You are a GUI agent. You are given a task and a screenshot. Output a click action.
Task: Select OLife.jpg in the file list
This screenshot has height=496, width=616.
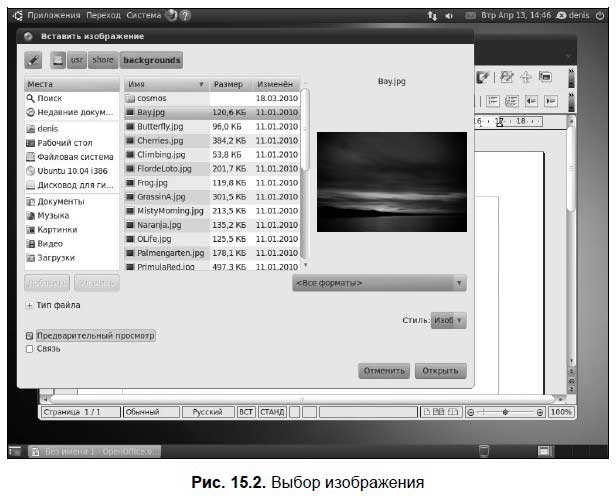212,239
